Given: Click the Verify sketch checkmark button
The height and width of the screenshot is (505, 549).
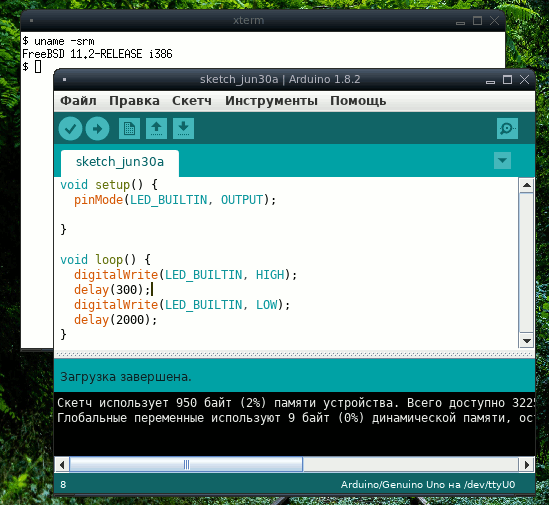Looking at the screenshot, I should pos(70,129).
